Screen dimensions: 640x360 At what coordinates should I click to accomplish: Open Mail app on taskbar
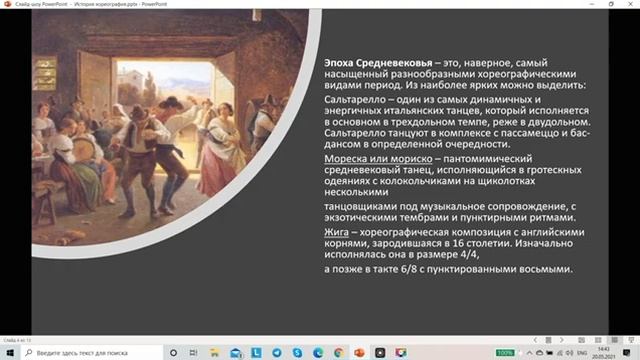pyautogui.click(x=236, y=353)
